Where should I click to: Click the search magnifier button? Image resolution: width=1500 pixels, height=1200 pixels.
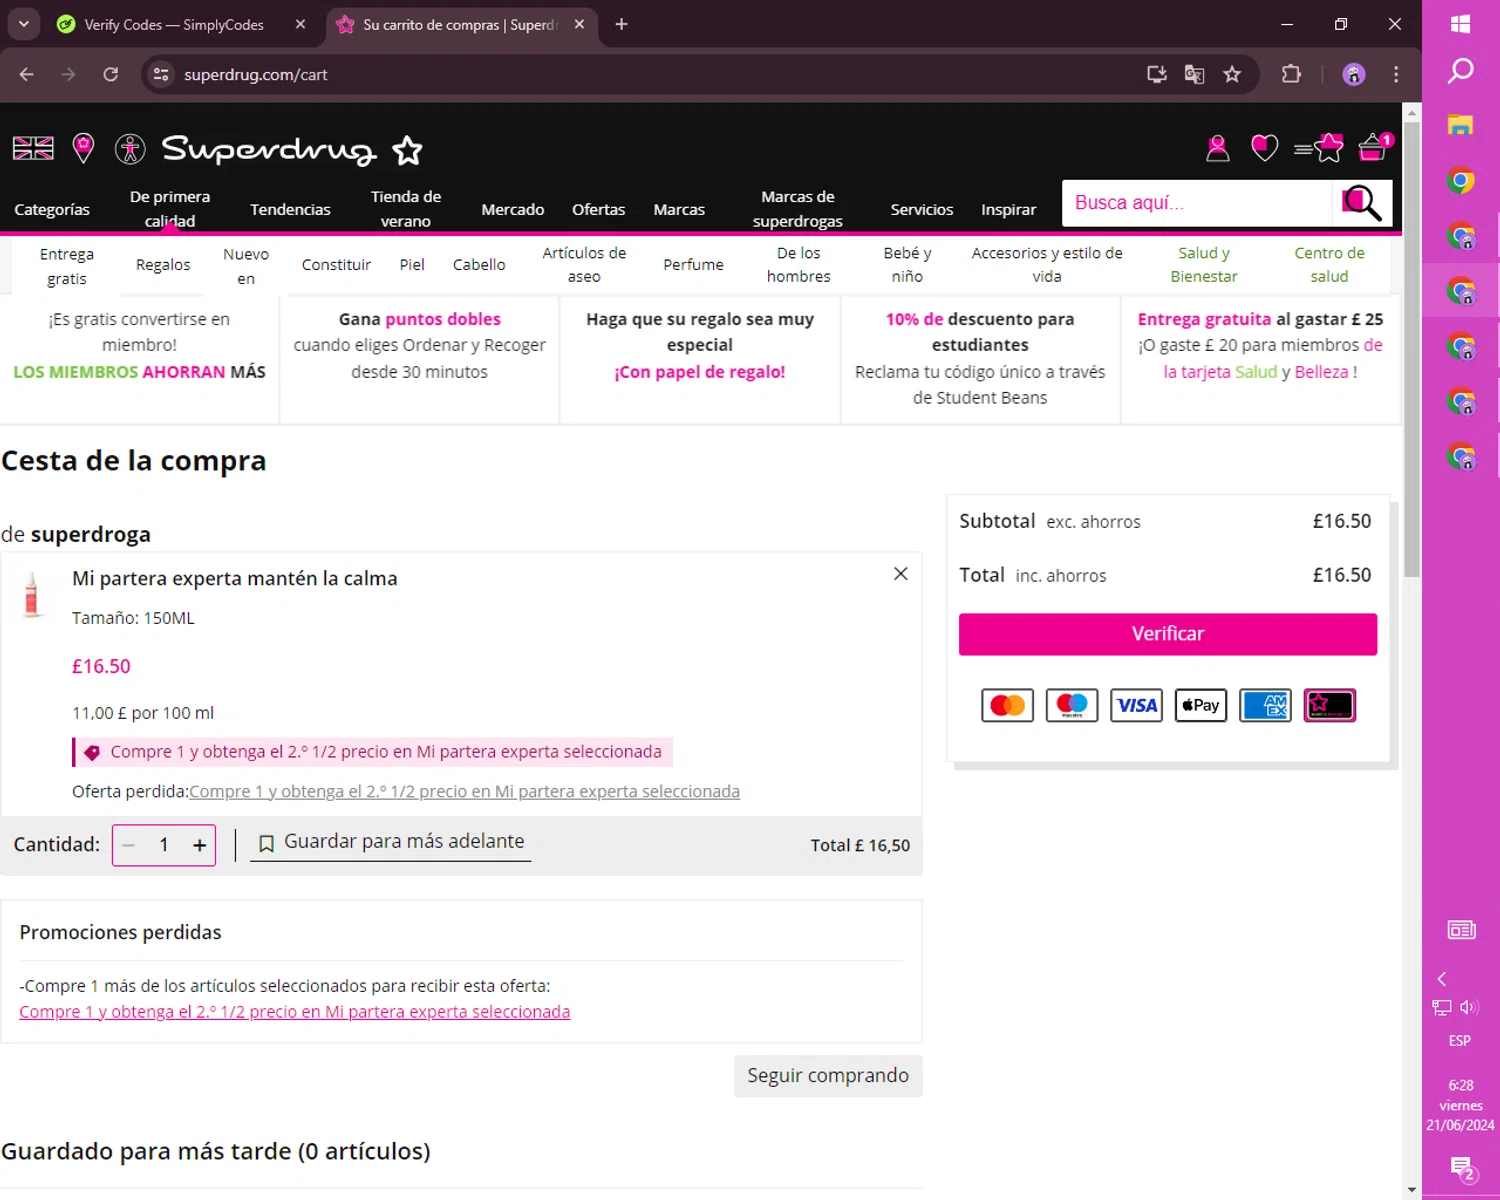[x=1362, y=203]
